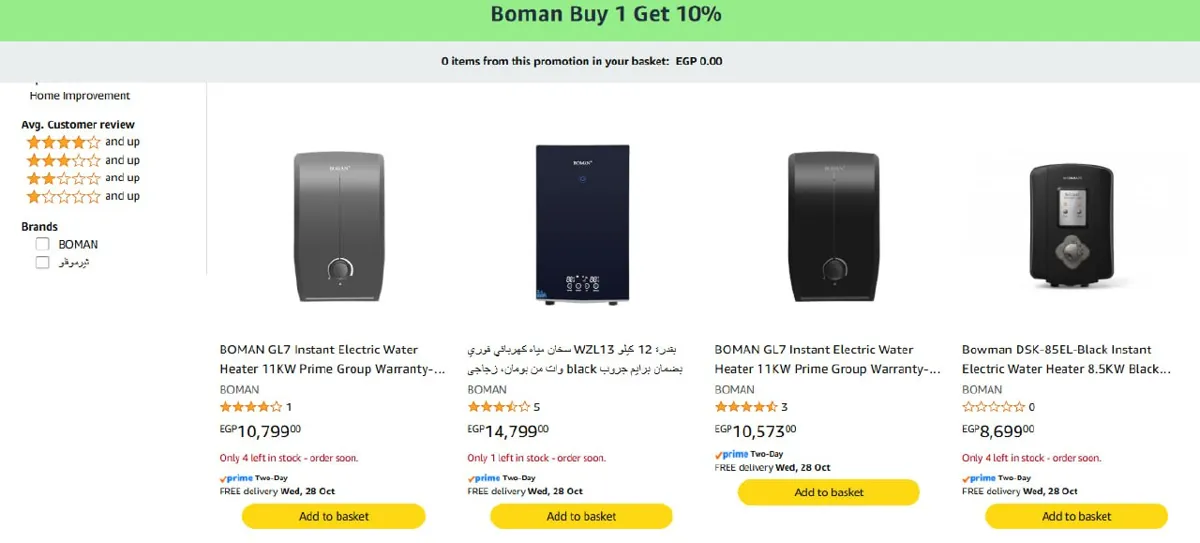Open star rating of first BOMAN GL7 heater
Viewport: 1200px width, 543px height.
251,407
